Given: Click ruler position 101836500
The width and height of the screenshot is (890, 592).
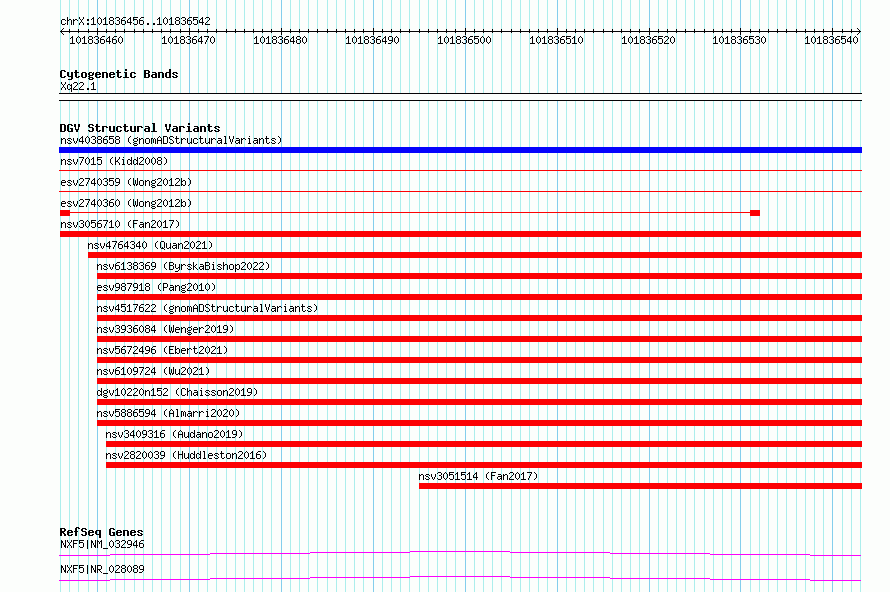Looking at the screenshot, I should pyautogui.click(x=464, y=40).
